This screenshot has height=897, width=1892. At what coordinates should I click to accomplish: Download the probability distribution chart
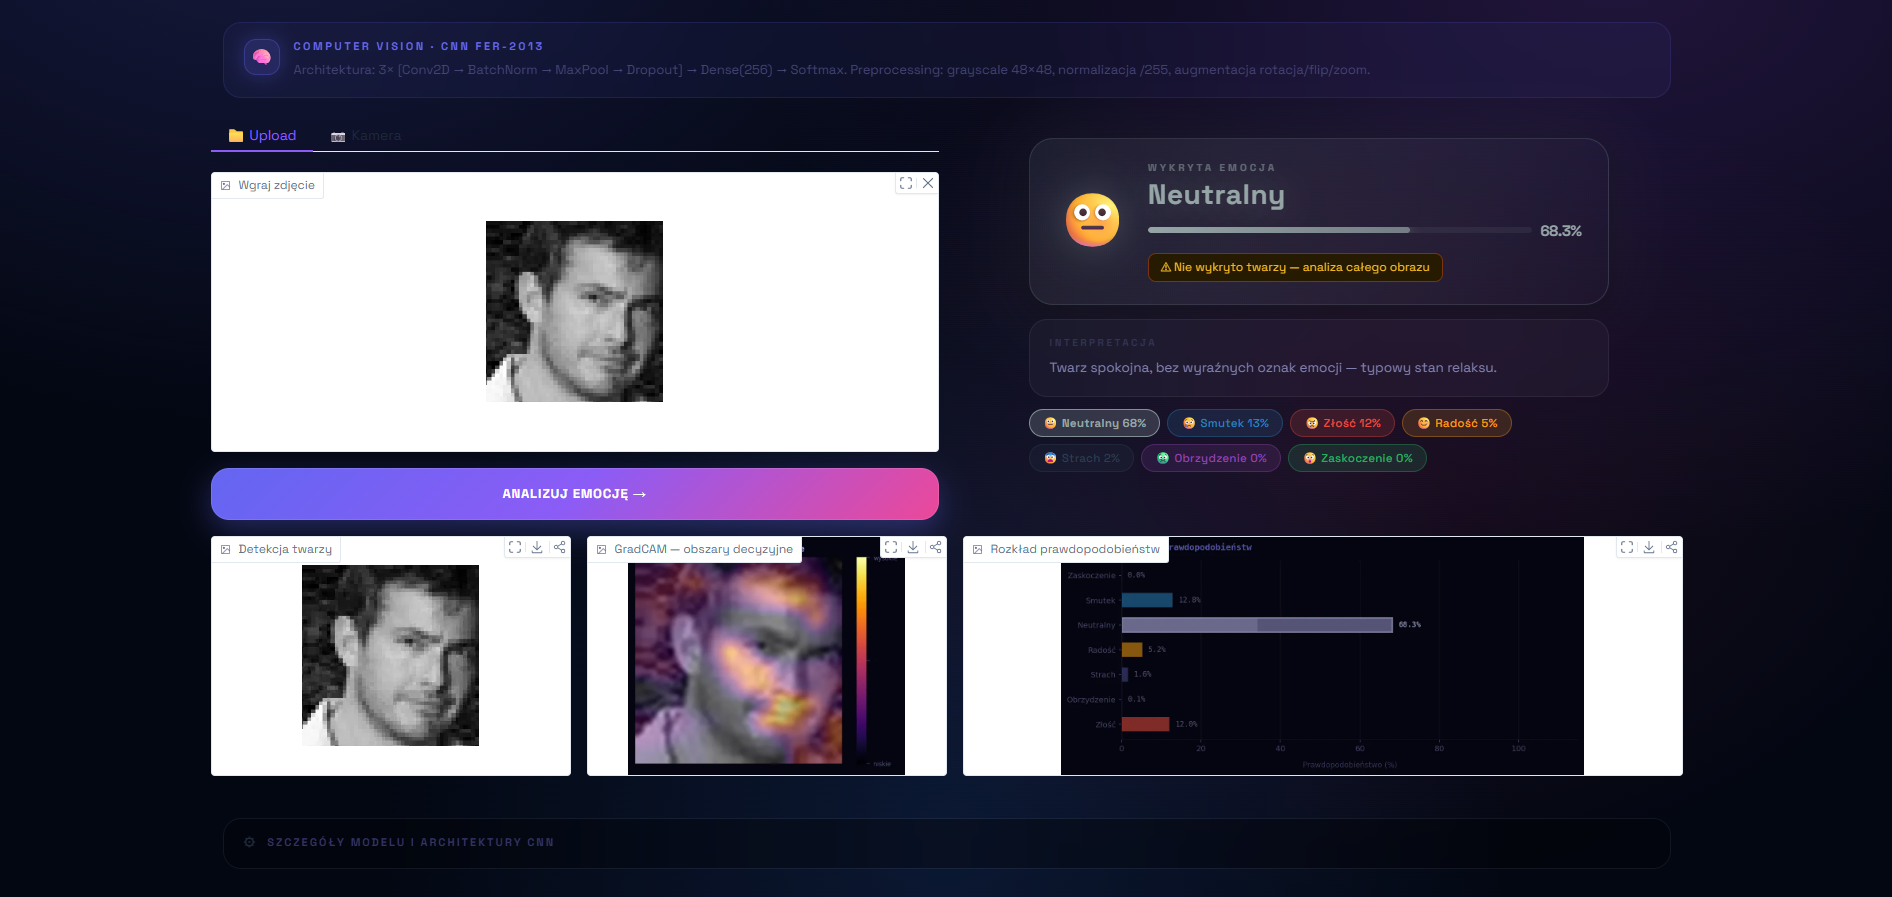[1649, 547]
